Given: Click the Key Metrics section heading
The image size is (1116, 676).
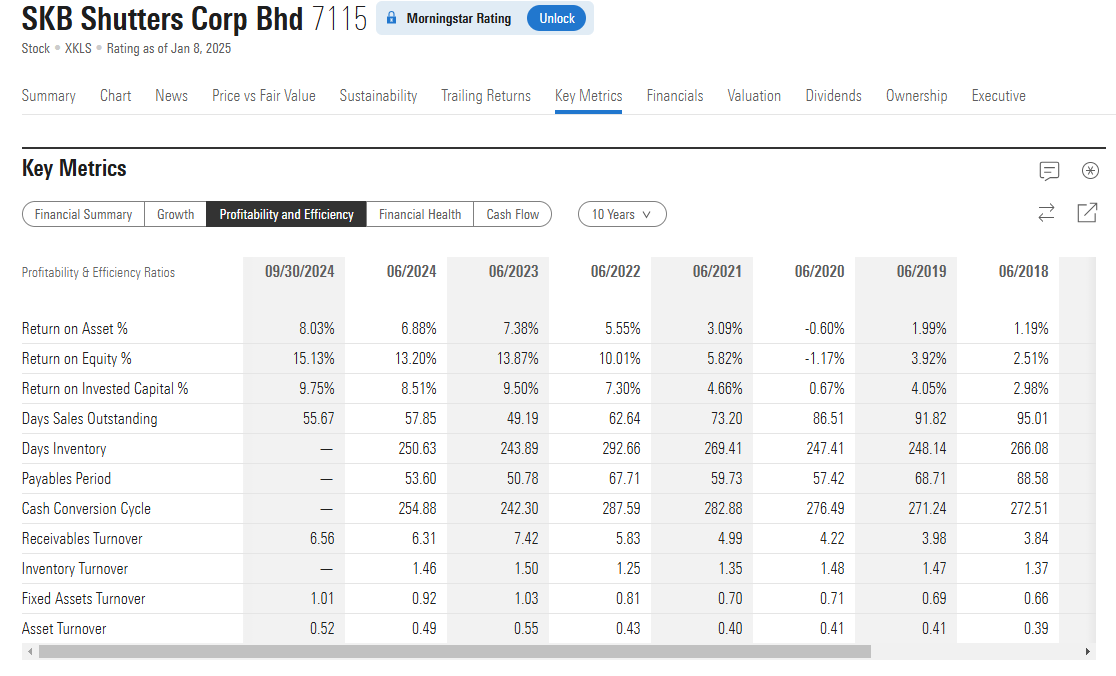Looking at the screenshot, I should coord(74,169).
